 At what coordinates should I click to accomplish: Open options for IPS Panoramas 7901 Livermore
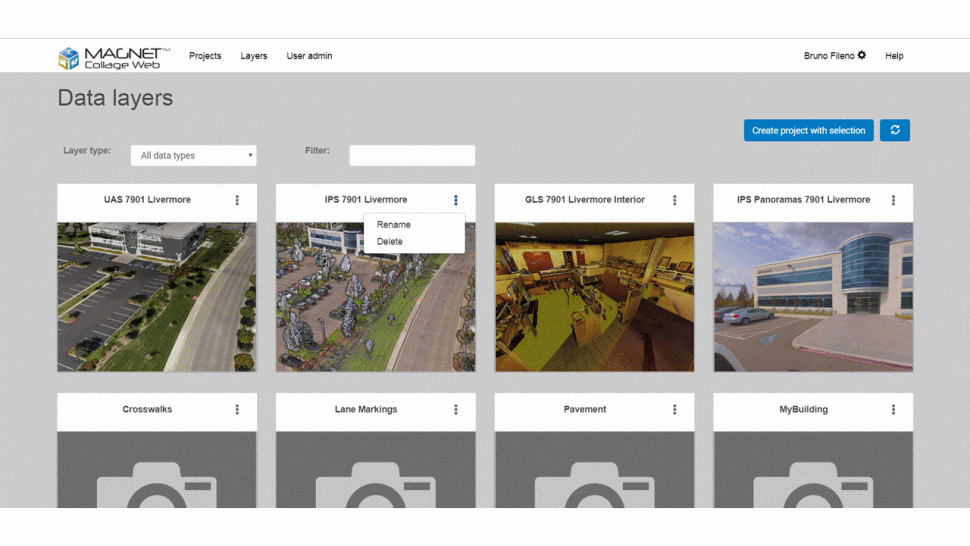pos(893,200)
